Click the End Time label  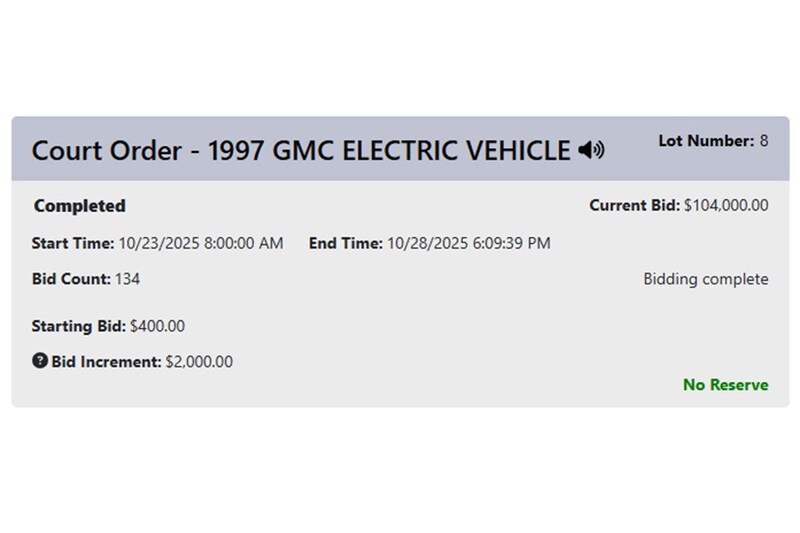pyautogui.click(x=345, y=243)
